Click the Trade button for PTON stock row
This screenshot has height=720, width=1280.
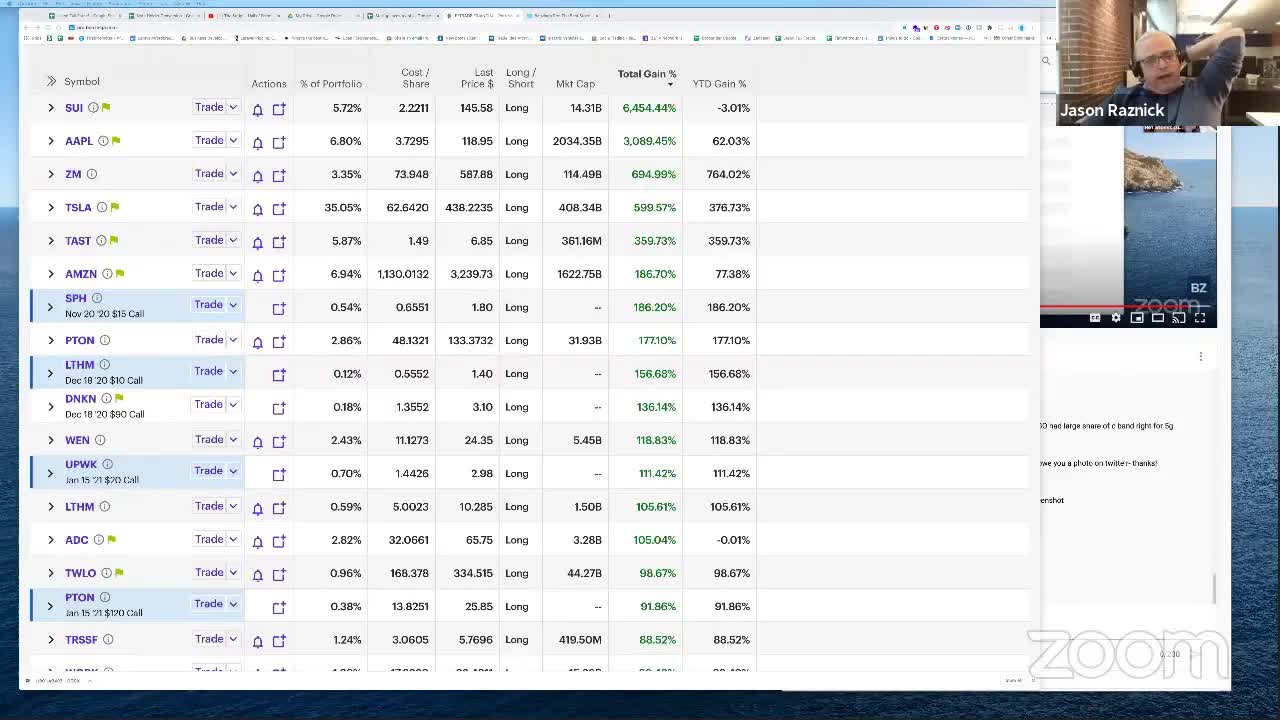[x=209, y=340]
